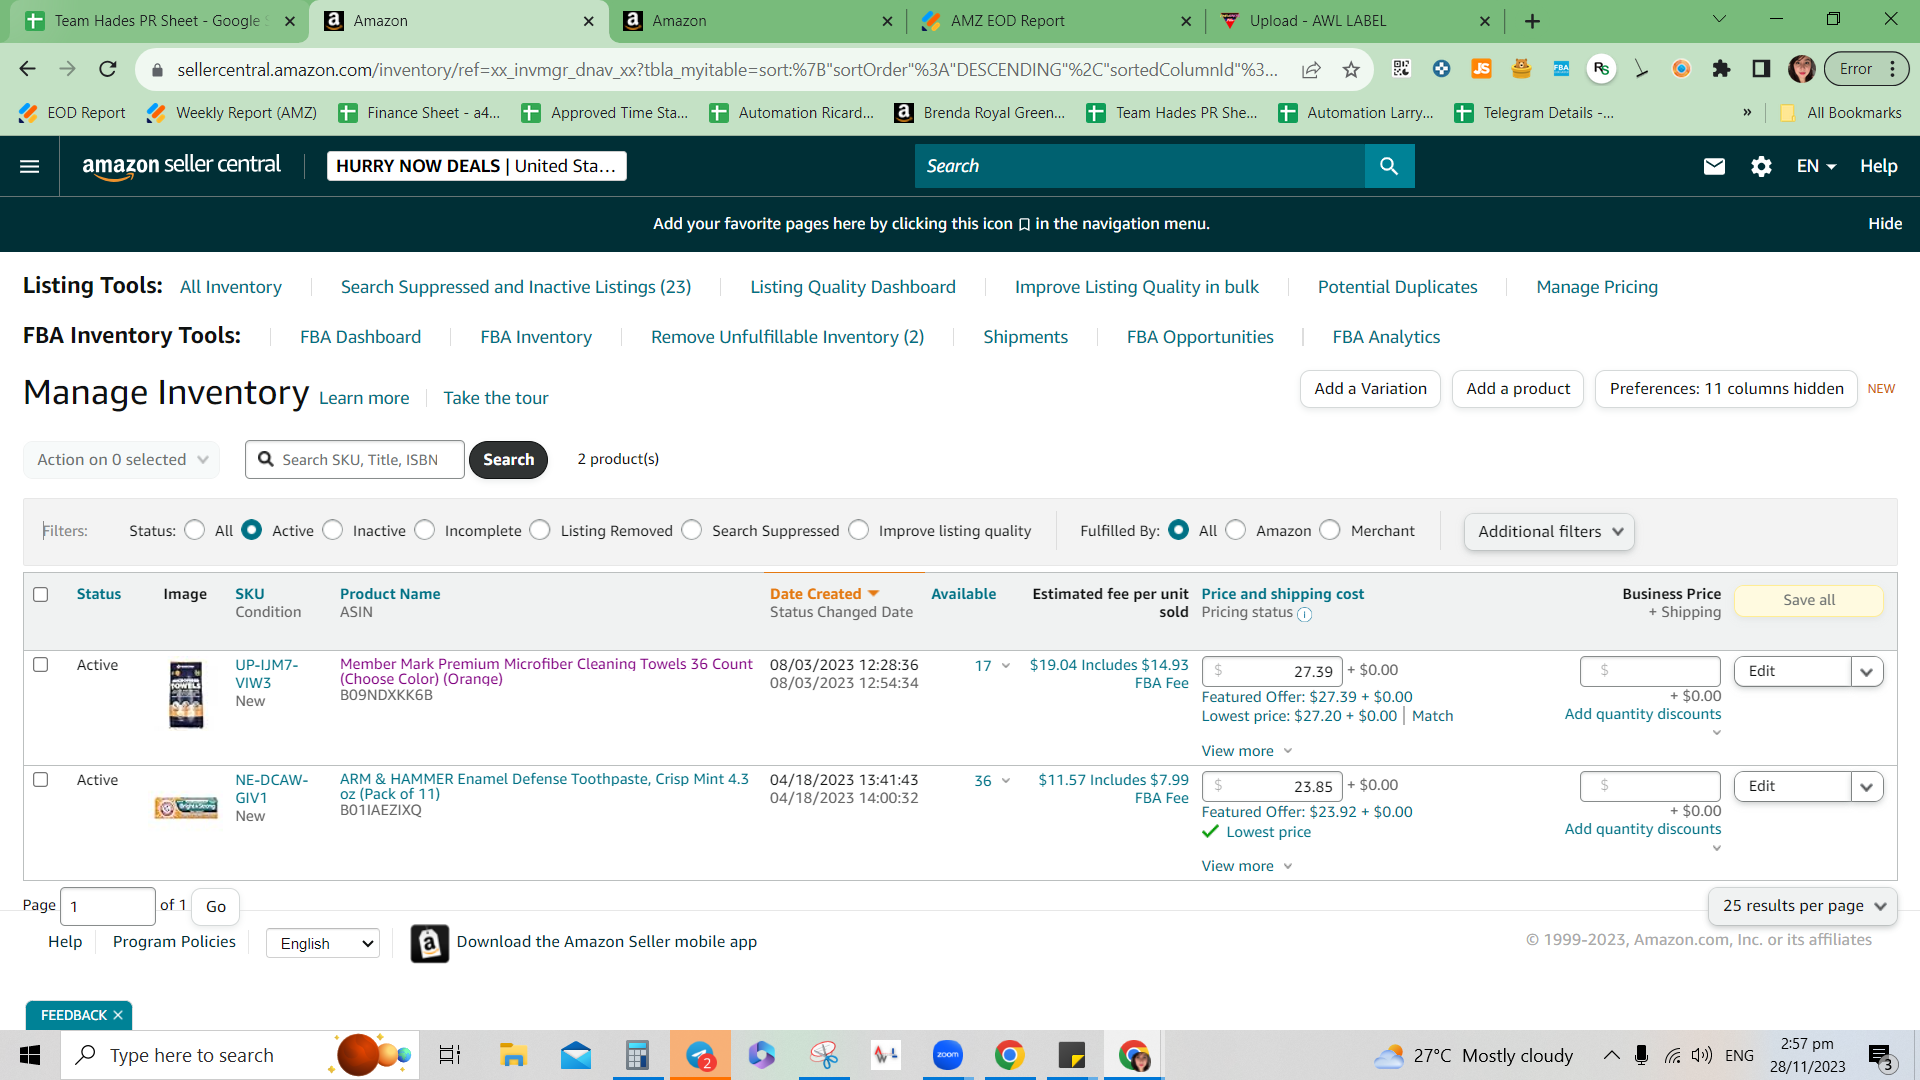The width and height of the screenshot is (1920, 1080).
Task: Open the Take the tour link
Action: pos(496,398)
